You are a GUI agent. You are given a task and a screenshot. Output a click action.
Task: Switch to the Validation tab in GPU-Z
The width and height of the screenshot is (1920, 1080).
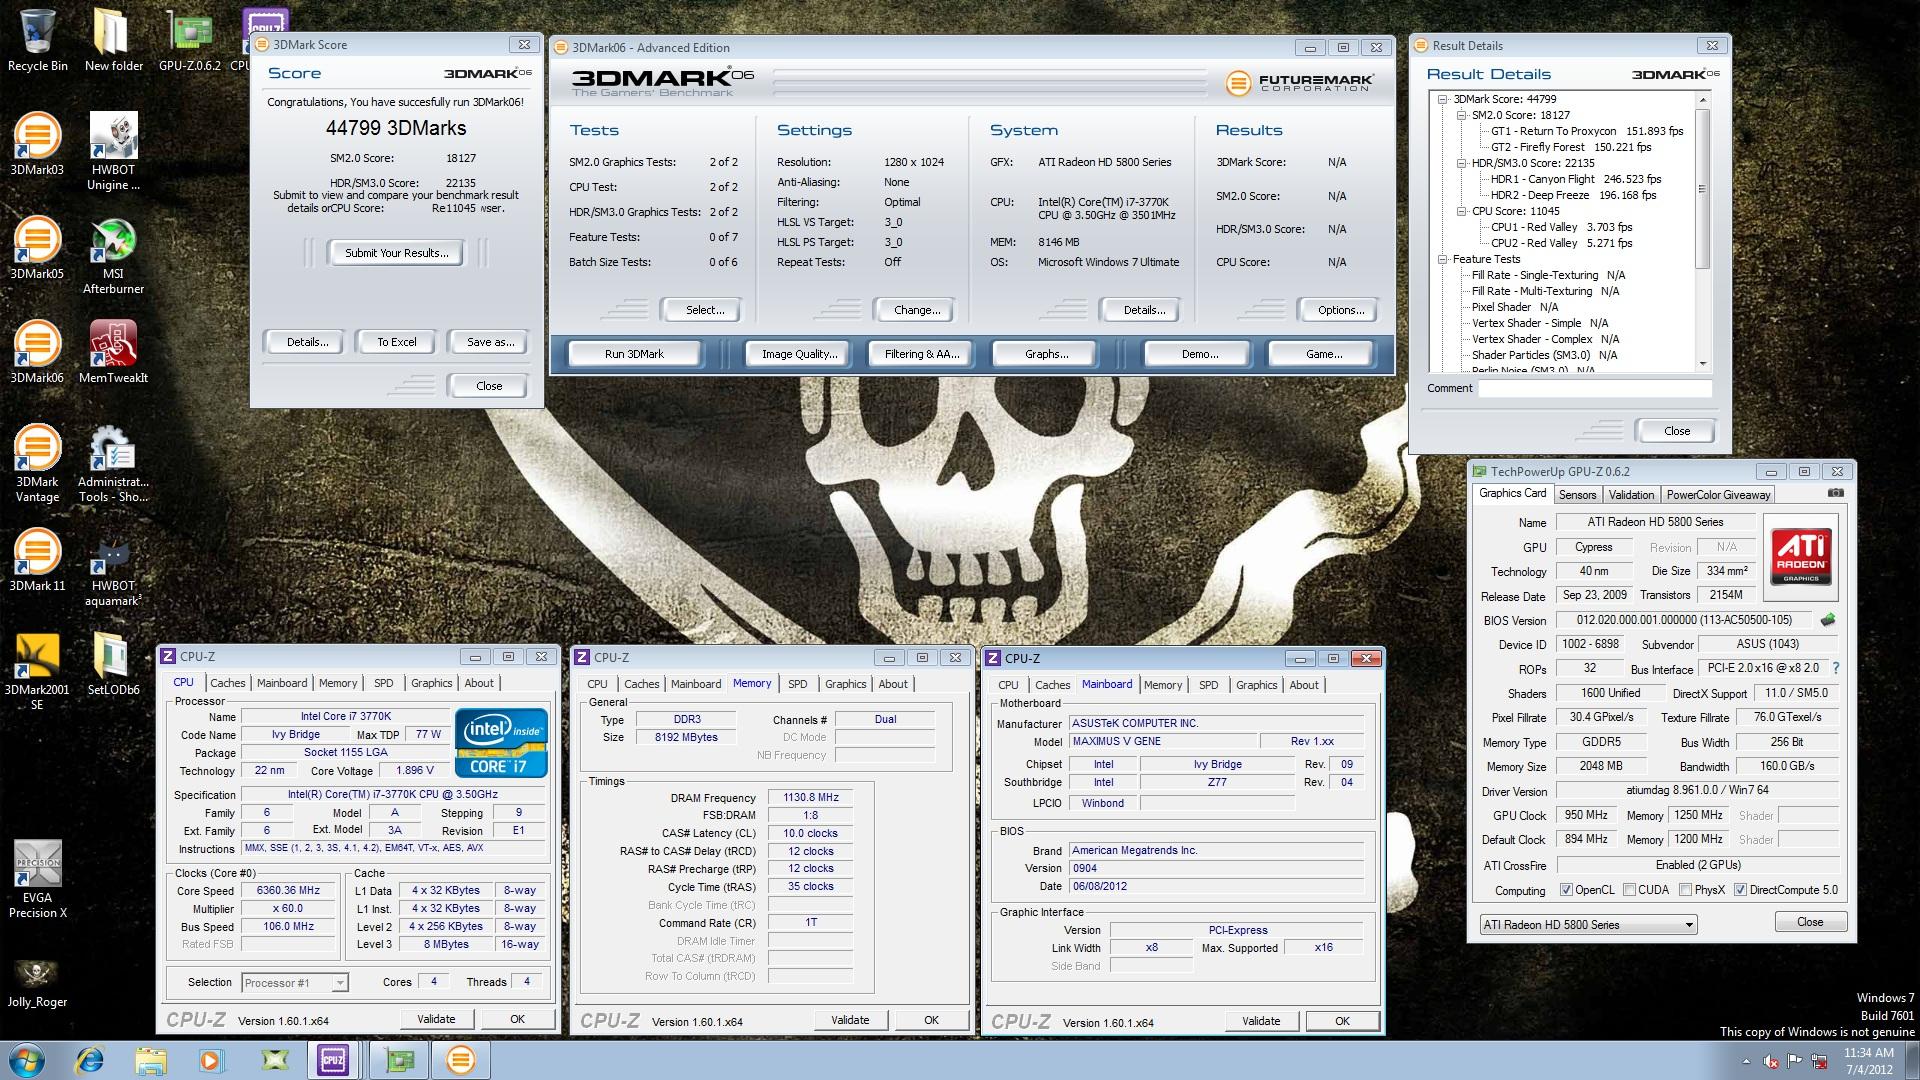point(1631,495)
